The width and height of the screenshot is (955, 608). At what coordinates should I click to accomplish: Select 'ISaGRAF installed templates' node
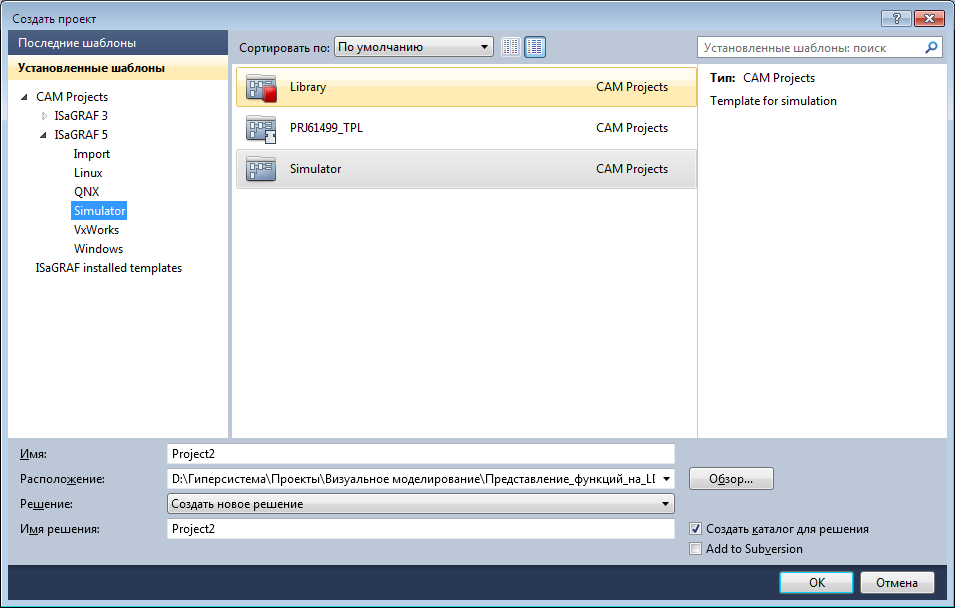[x=108, y=268]
